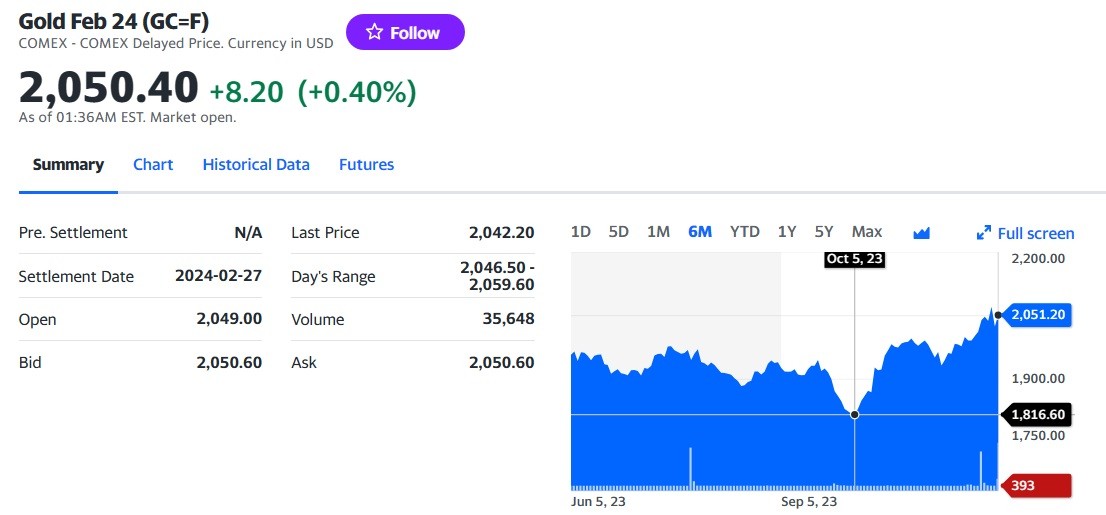Click the 2,051.20 current price label
Image resolution: width=1106 pixels, height=515 pixels.
point(1038,315)
